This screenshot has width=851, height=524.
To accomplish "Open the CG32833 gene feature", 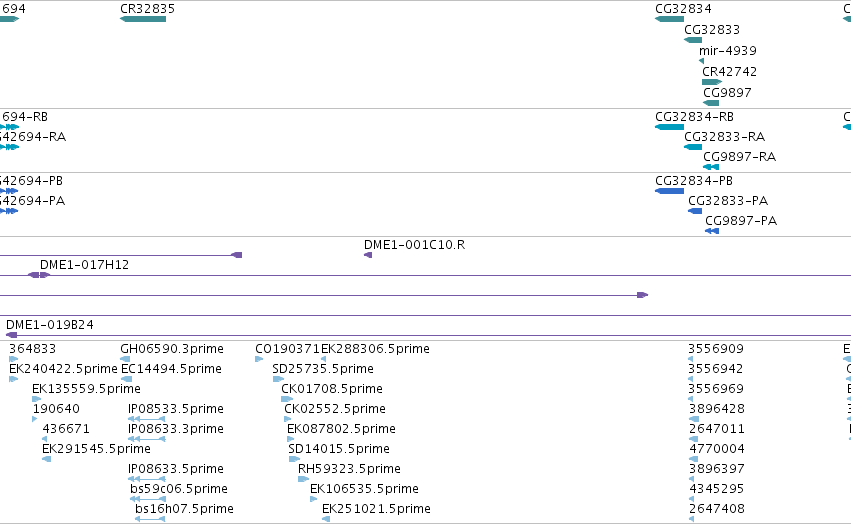I will tap(712, 30).
